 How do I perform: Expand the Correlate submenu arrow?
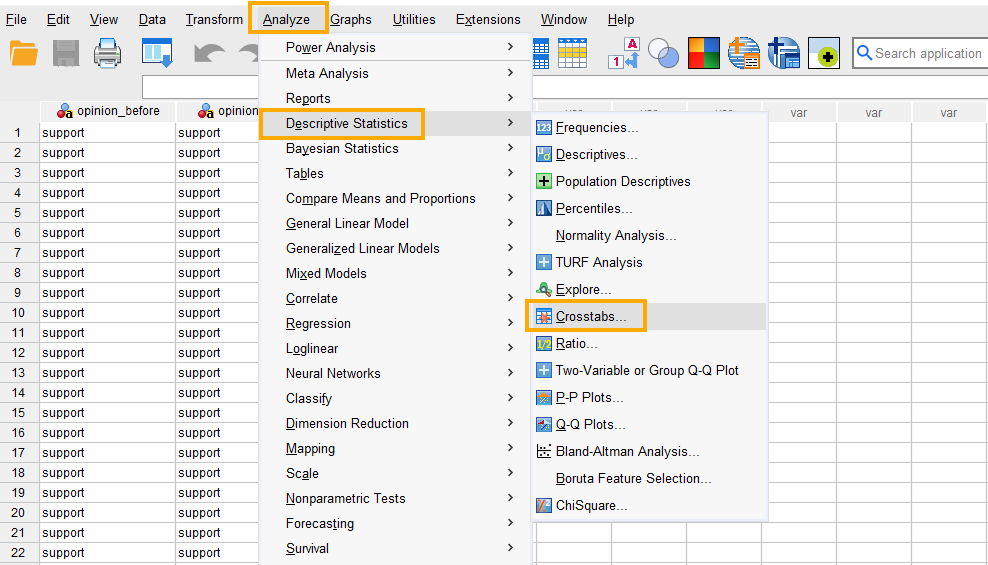[510, 298]
